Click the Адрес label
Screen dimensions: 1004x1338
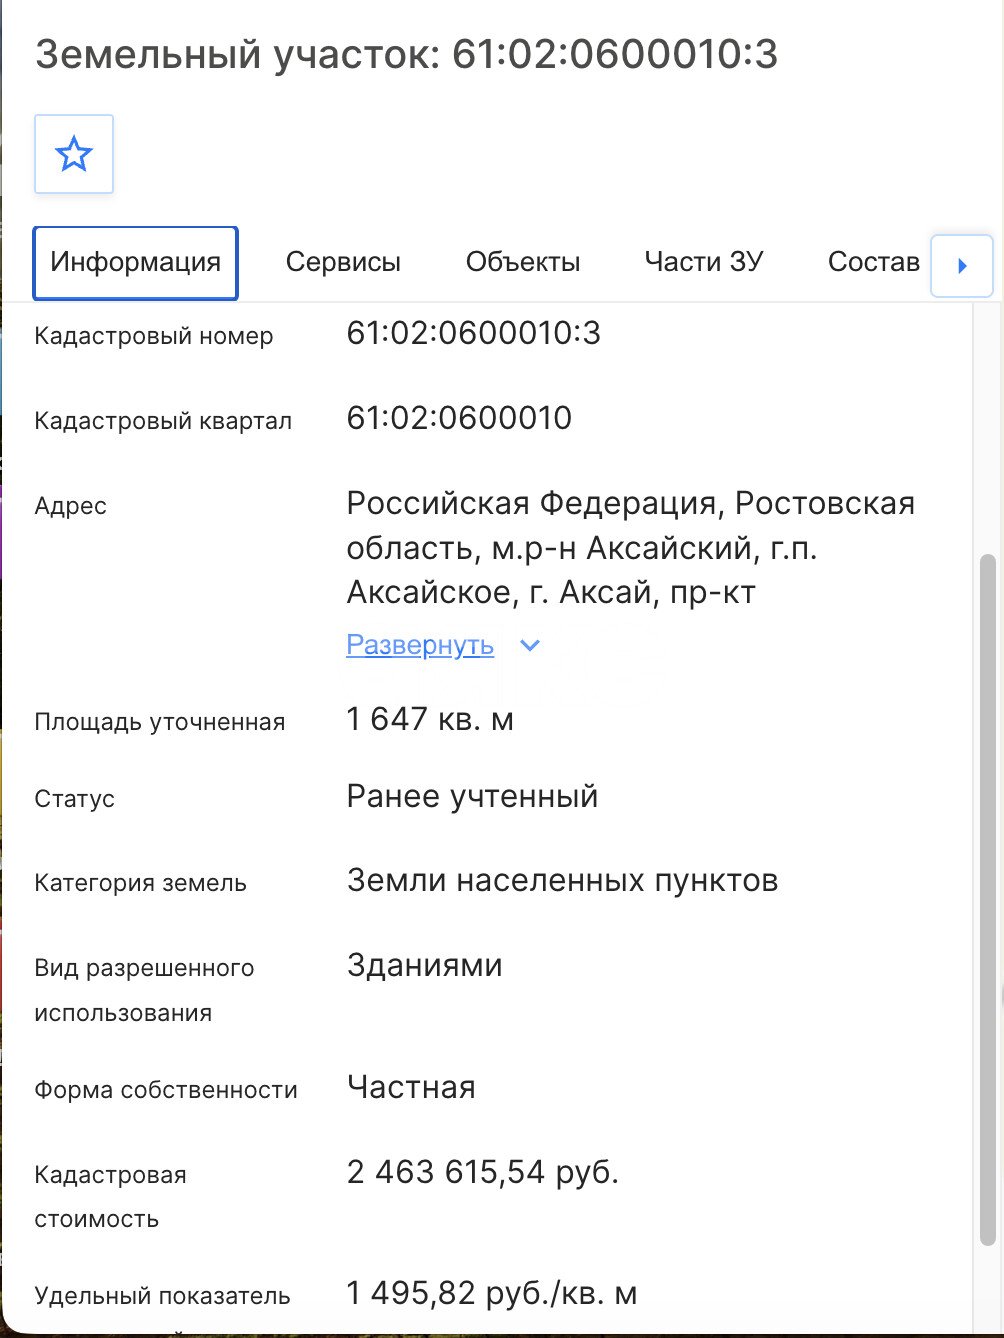click(70, 506)
